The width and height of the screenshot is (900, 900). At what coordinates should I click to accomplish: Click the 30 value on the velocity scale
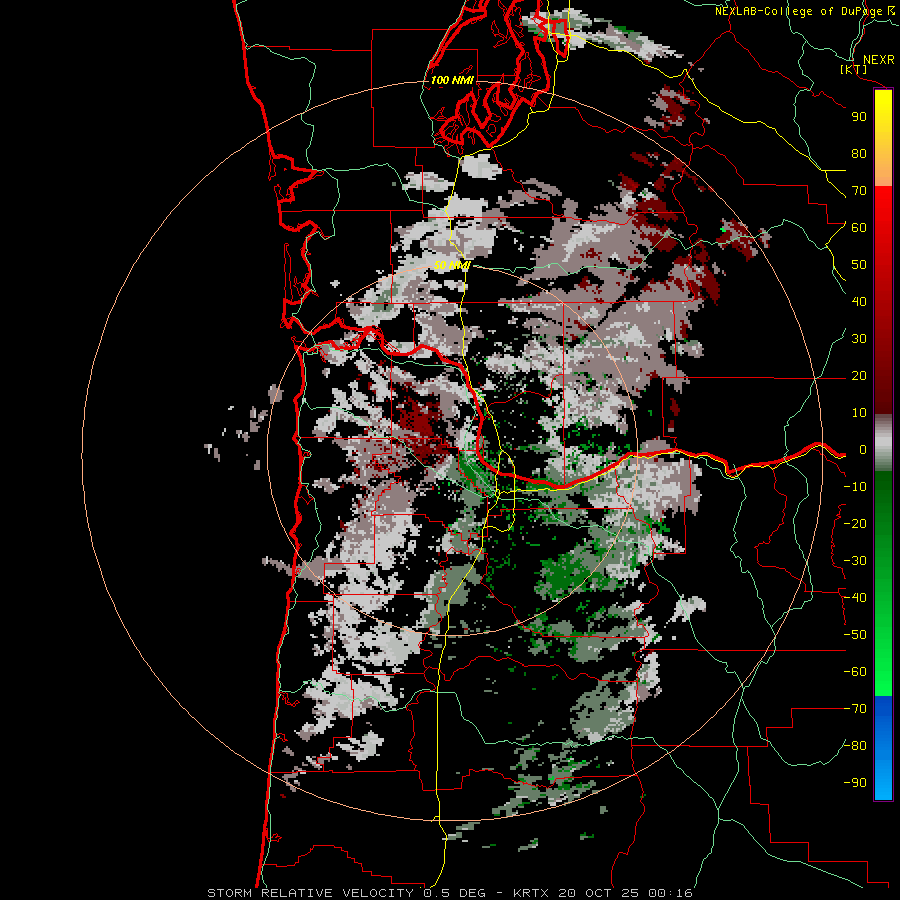click(x=859, y=339)
